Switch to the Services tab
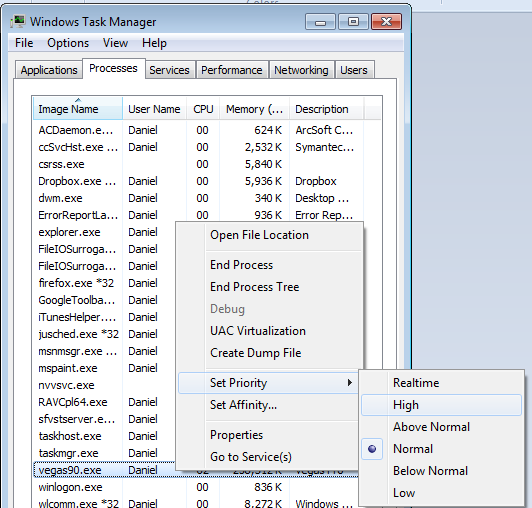 169,70
